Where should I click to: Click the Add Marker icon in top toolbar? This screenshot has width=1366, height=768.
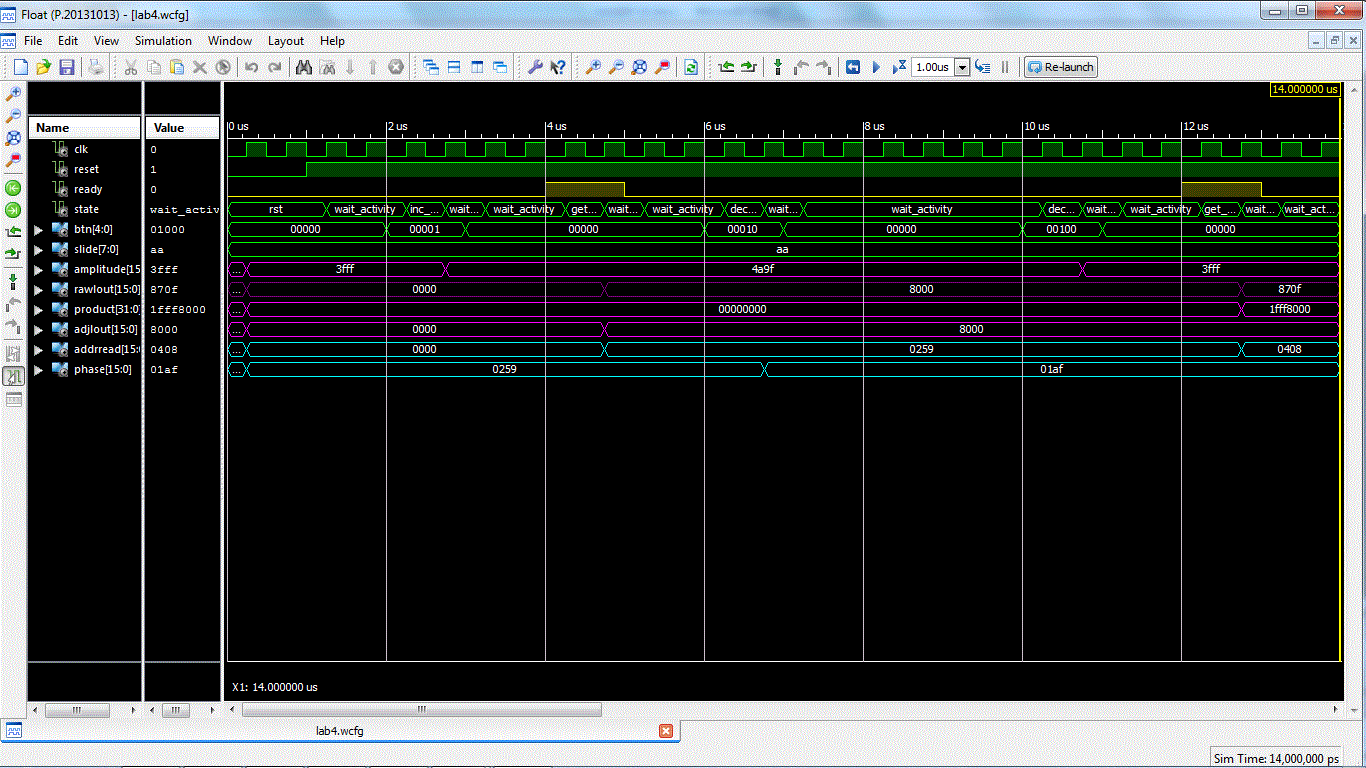(x=778, y=67)
